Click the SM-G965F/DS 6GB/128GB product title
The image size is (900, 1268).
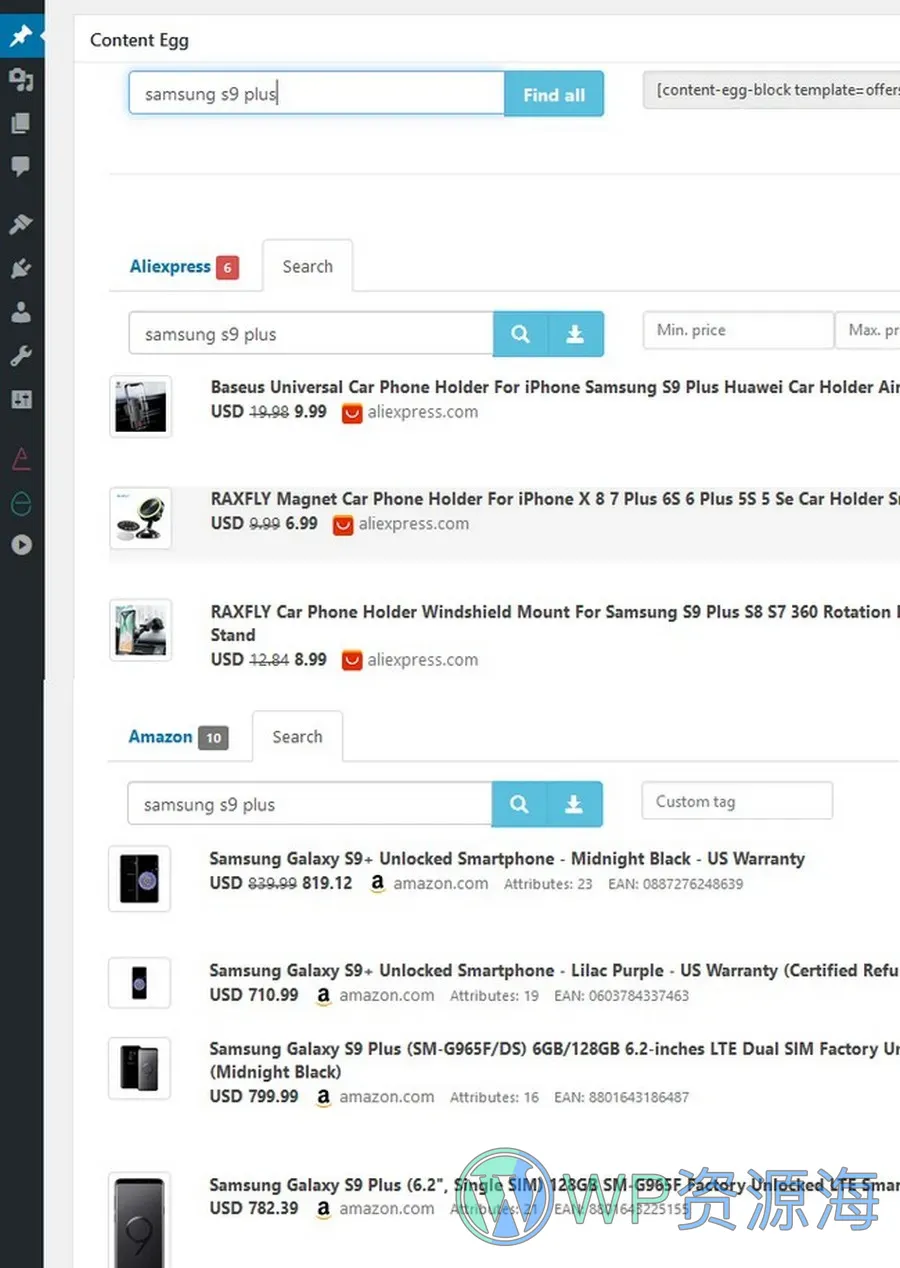[x=554, y=1060]
